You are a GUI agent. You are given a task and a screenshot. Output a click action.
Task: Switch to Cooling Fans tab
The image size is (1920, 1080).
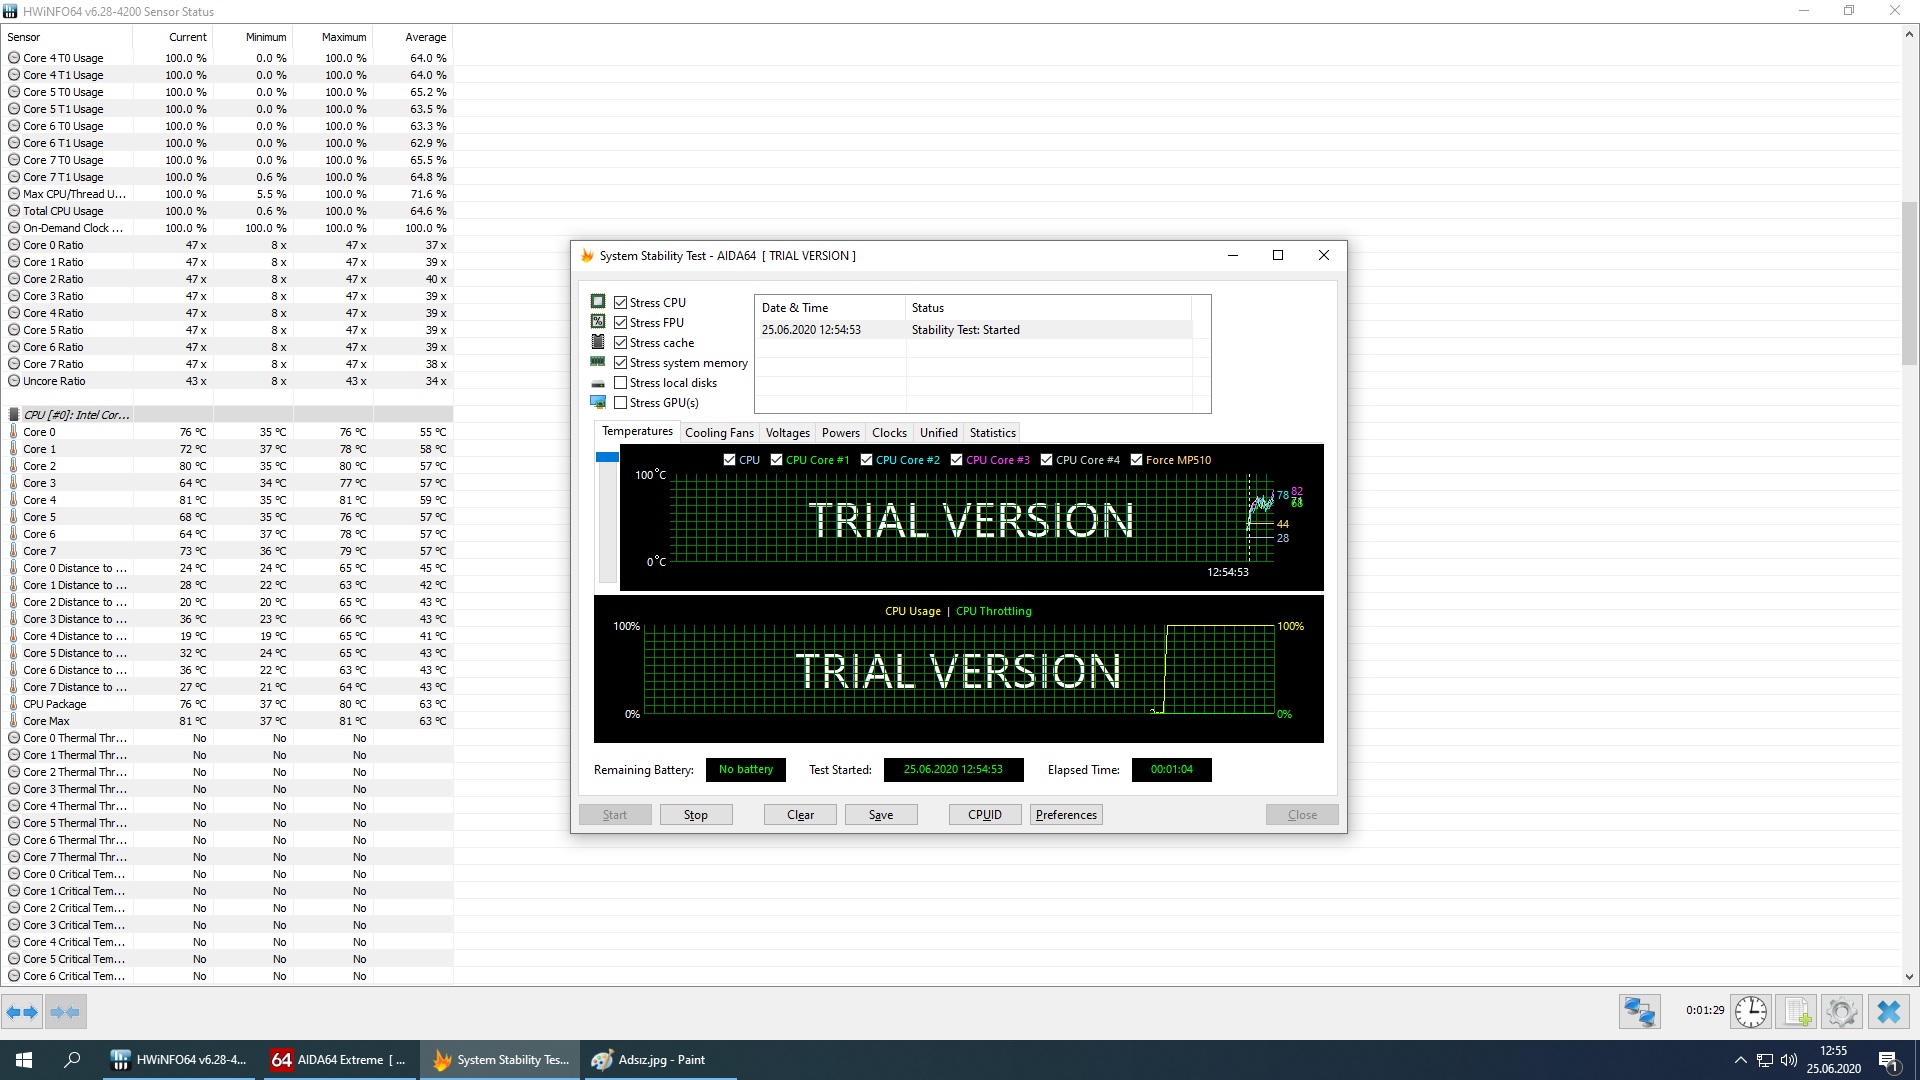pos(719,433)
